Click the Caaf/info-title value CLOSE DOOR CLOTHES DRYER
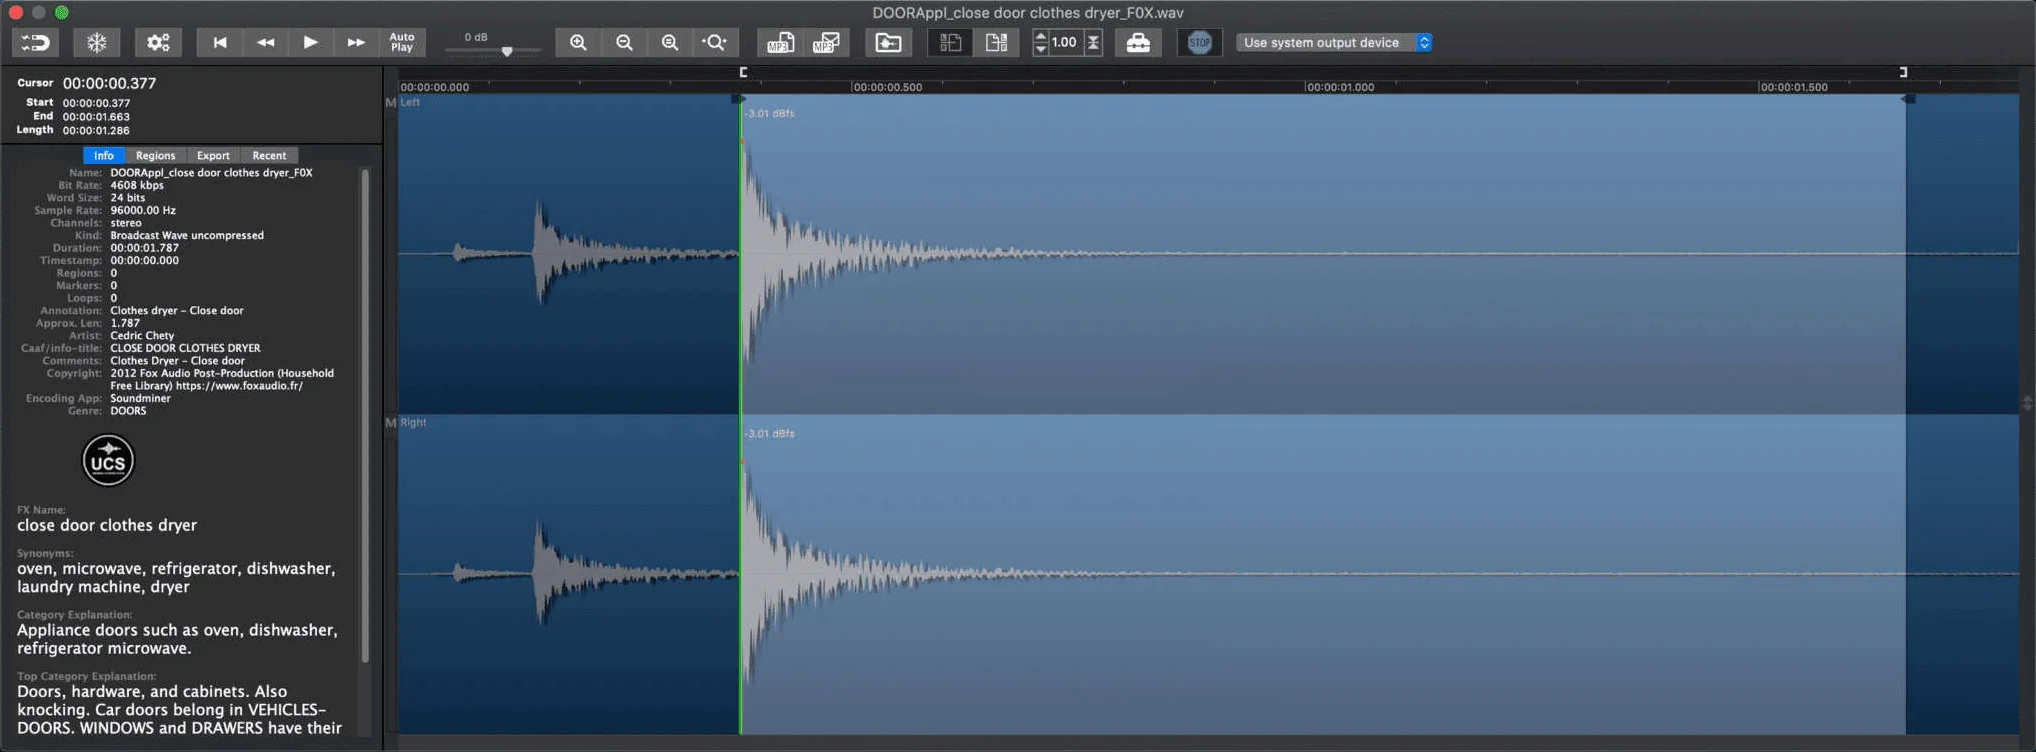The width and height of the screenshot is (2036, 752). pyautogui.click(x=185, y=348)
